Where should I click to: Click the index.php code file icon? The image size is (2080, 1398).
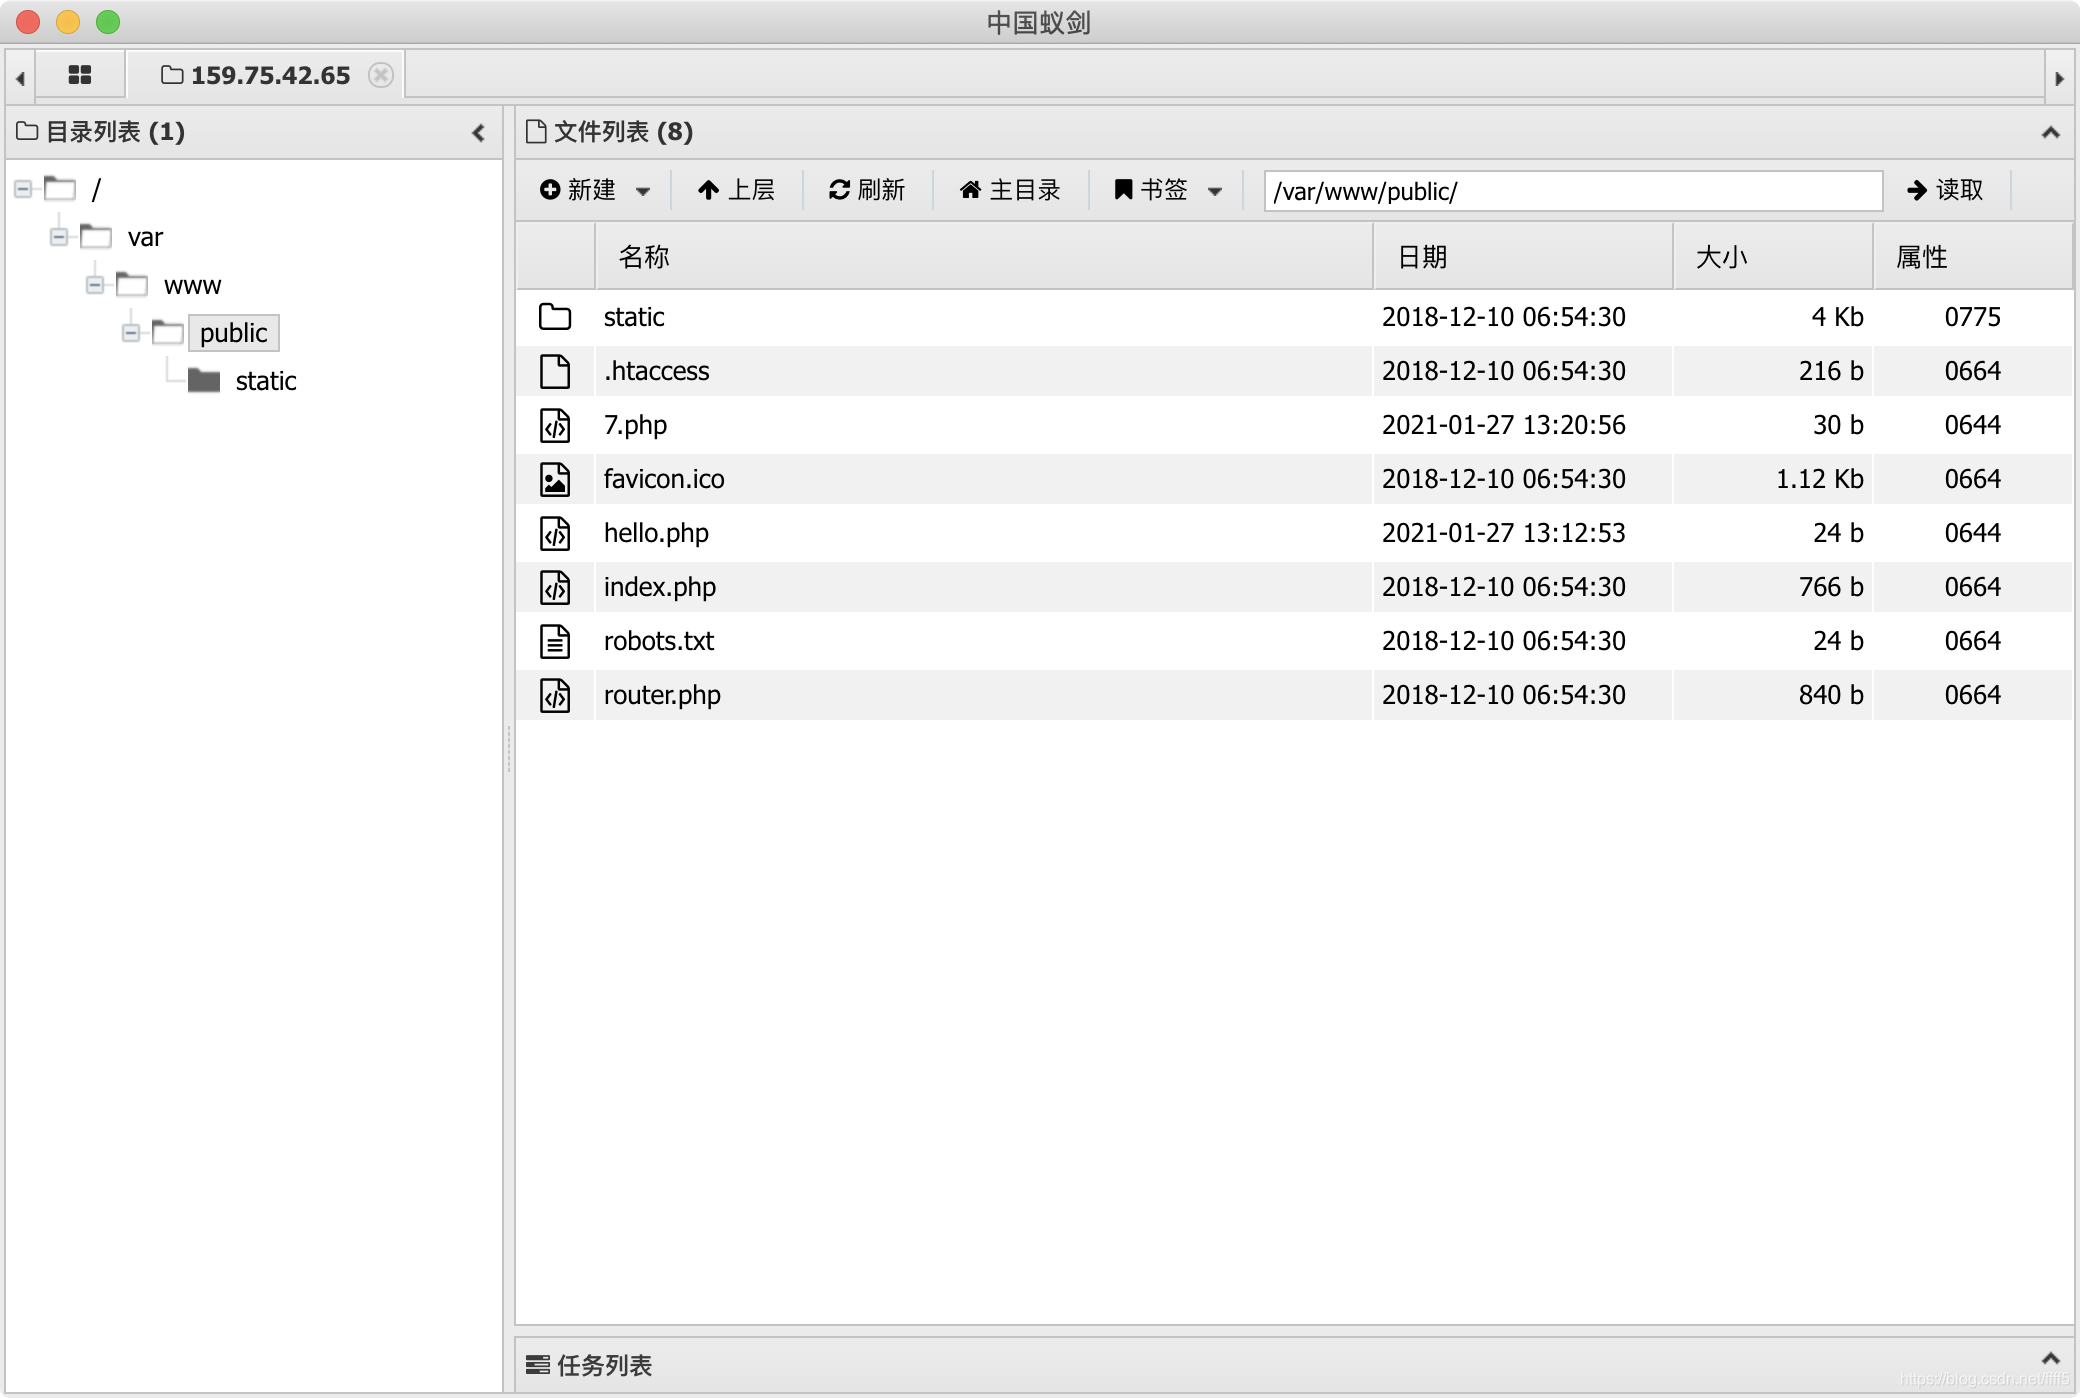(555, 587)
